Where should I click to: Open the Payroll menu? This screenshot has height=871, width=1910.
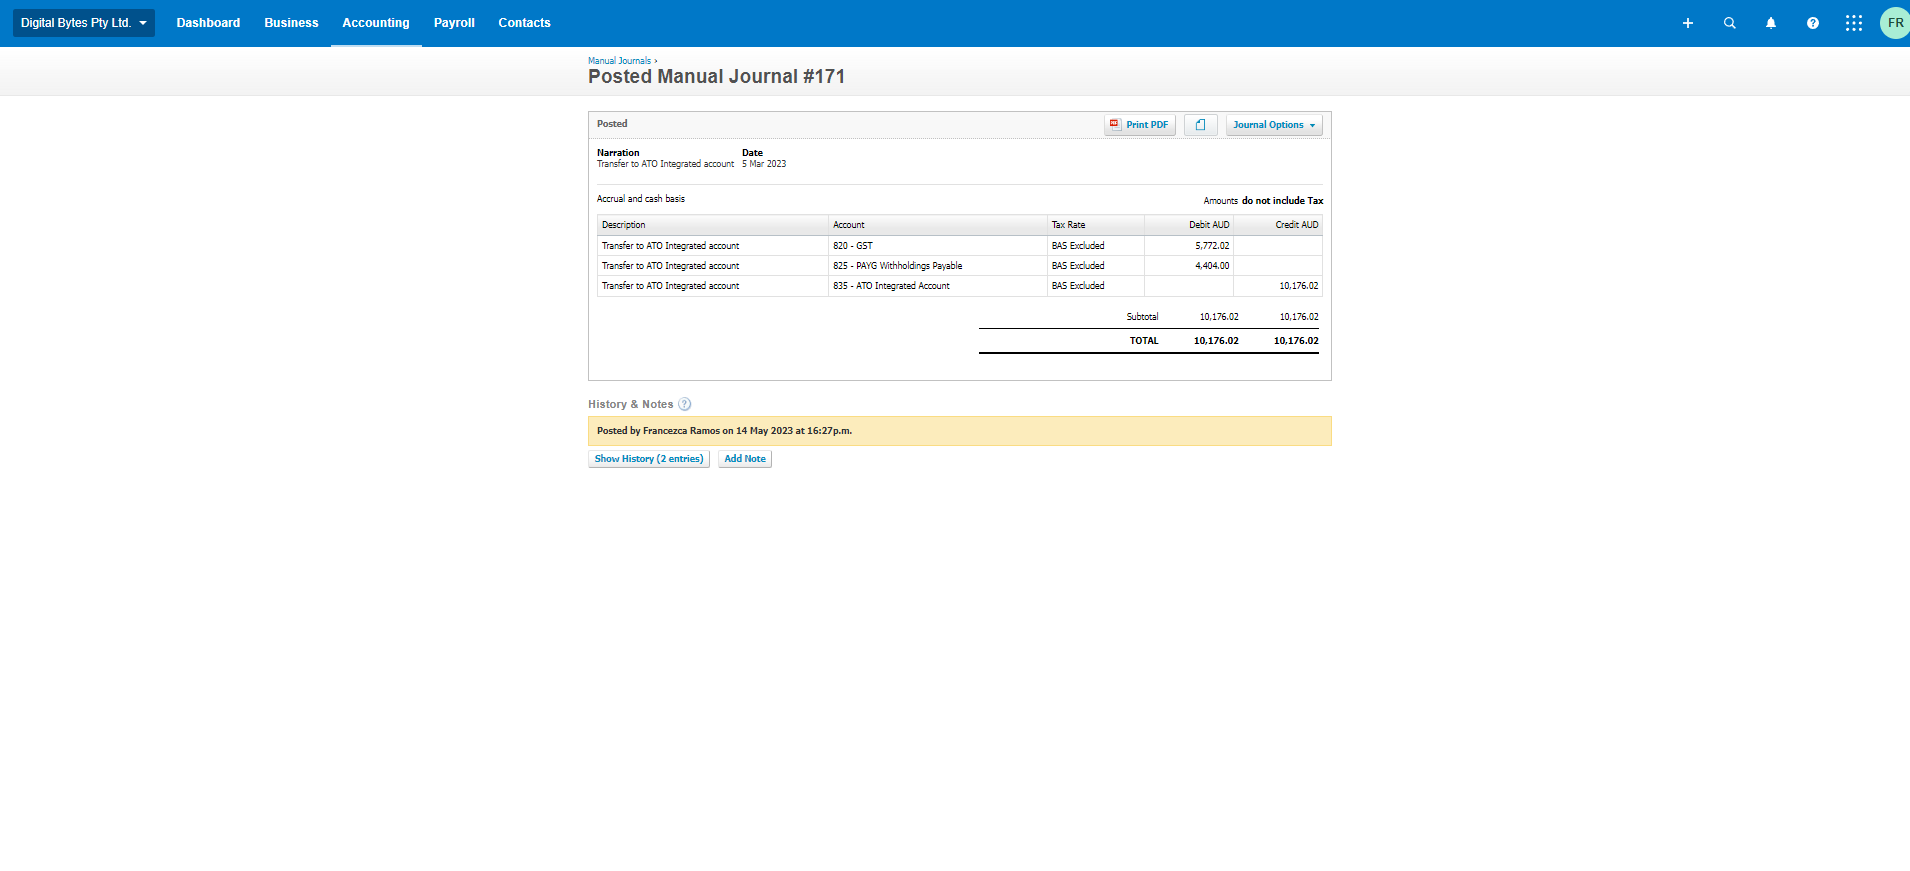click(454, 23)
